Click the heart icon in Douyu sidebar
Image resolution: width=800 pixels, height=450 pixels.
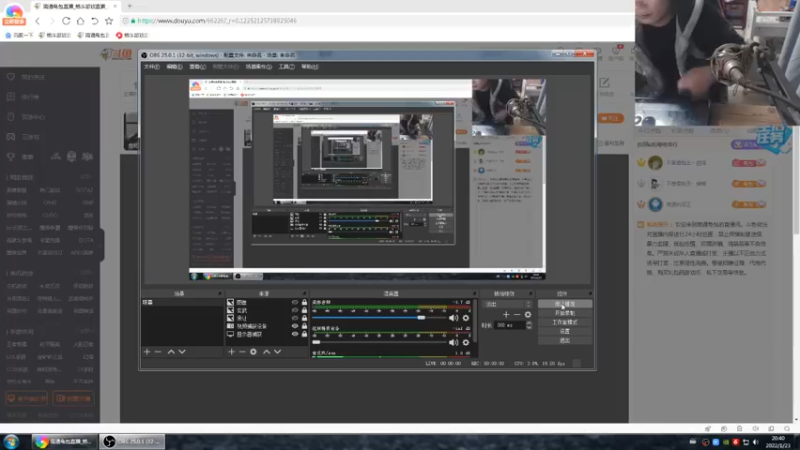pyautogui.click(x=11, y=77)
